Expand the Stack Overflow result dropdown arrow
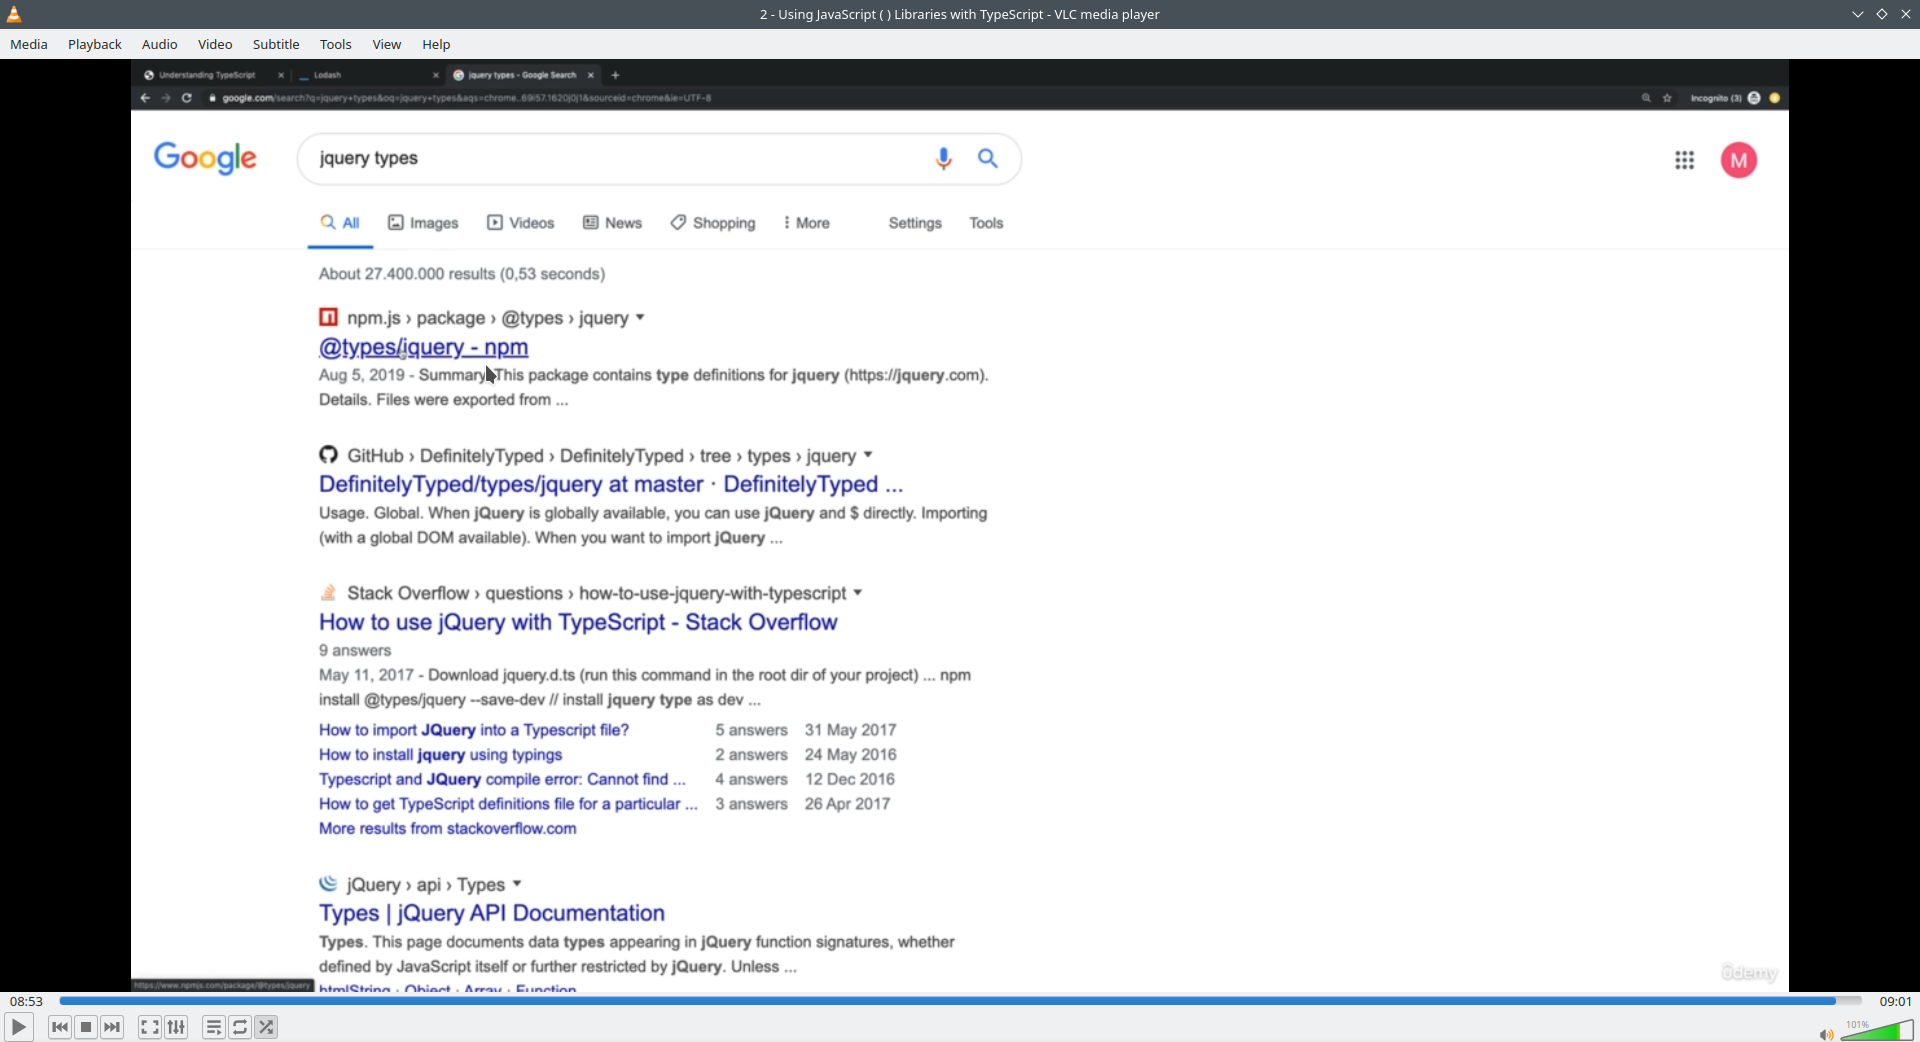 858,593
